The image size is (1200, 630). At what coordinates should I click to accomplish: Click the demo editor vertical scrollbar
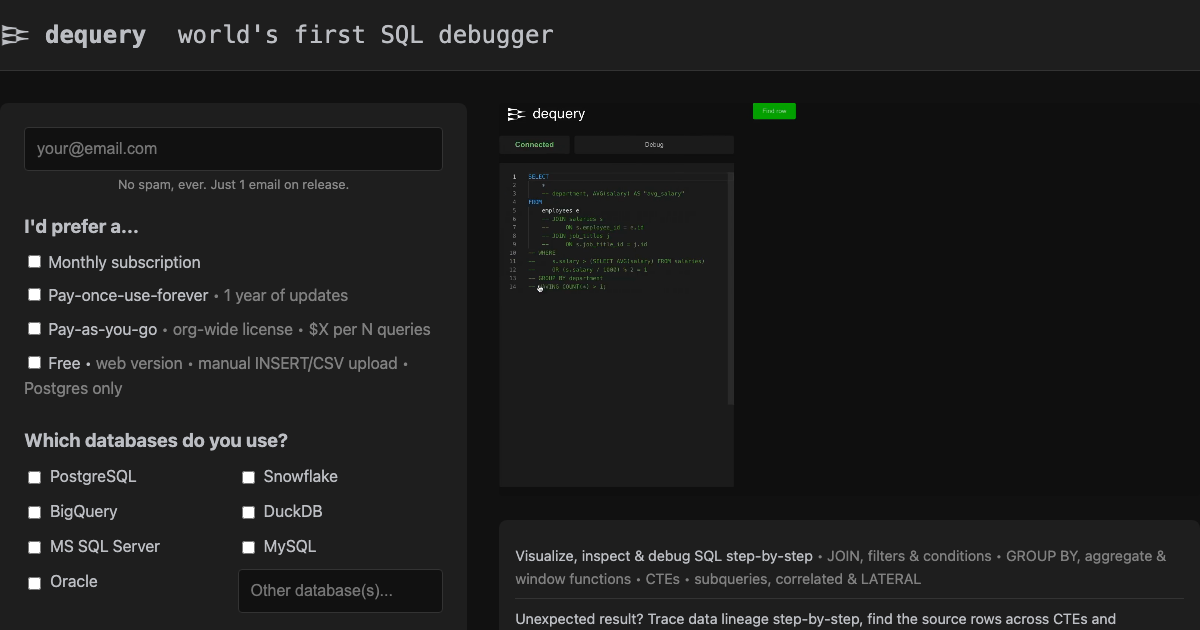coord(731,288)
